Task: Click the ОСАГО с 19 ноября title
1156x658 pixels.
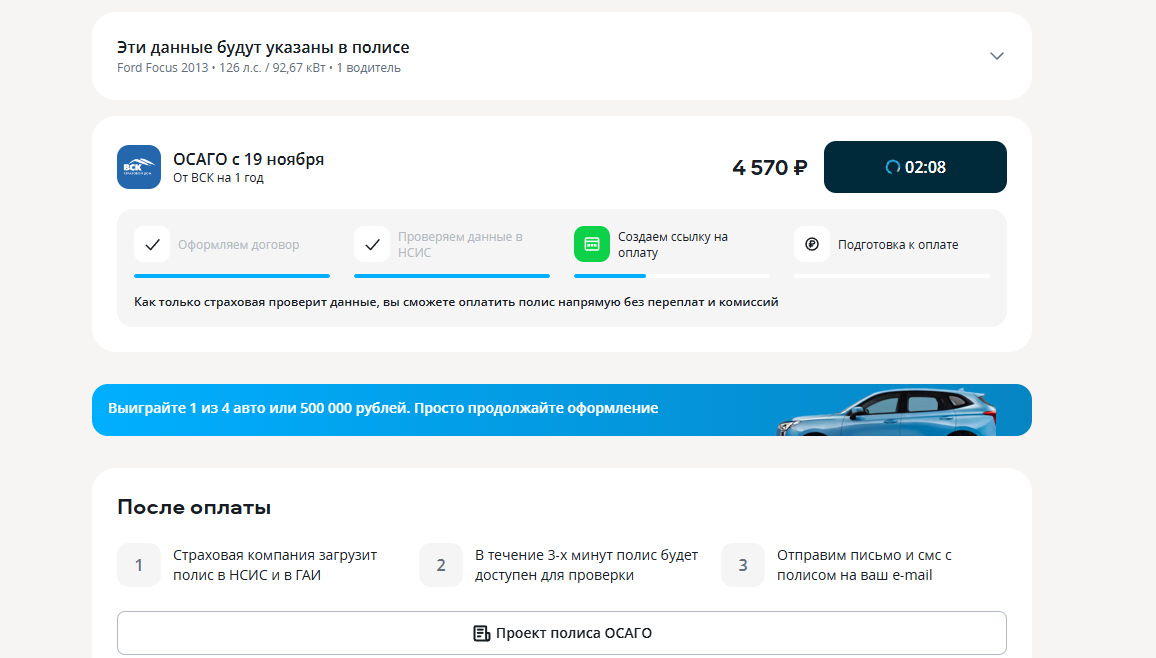Action: (x=249, y=159)
